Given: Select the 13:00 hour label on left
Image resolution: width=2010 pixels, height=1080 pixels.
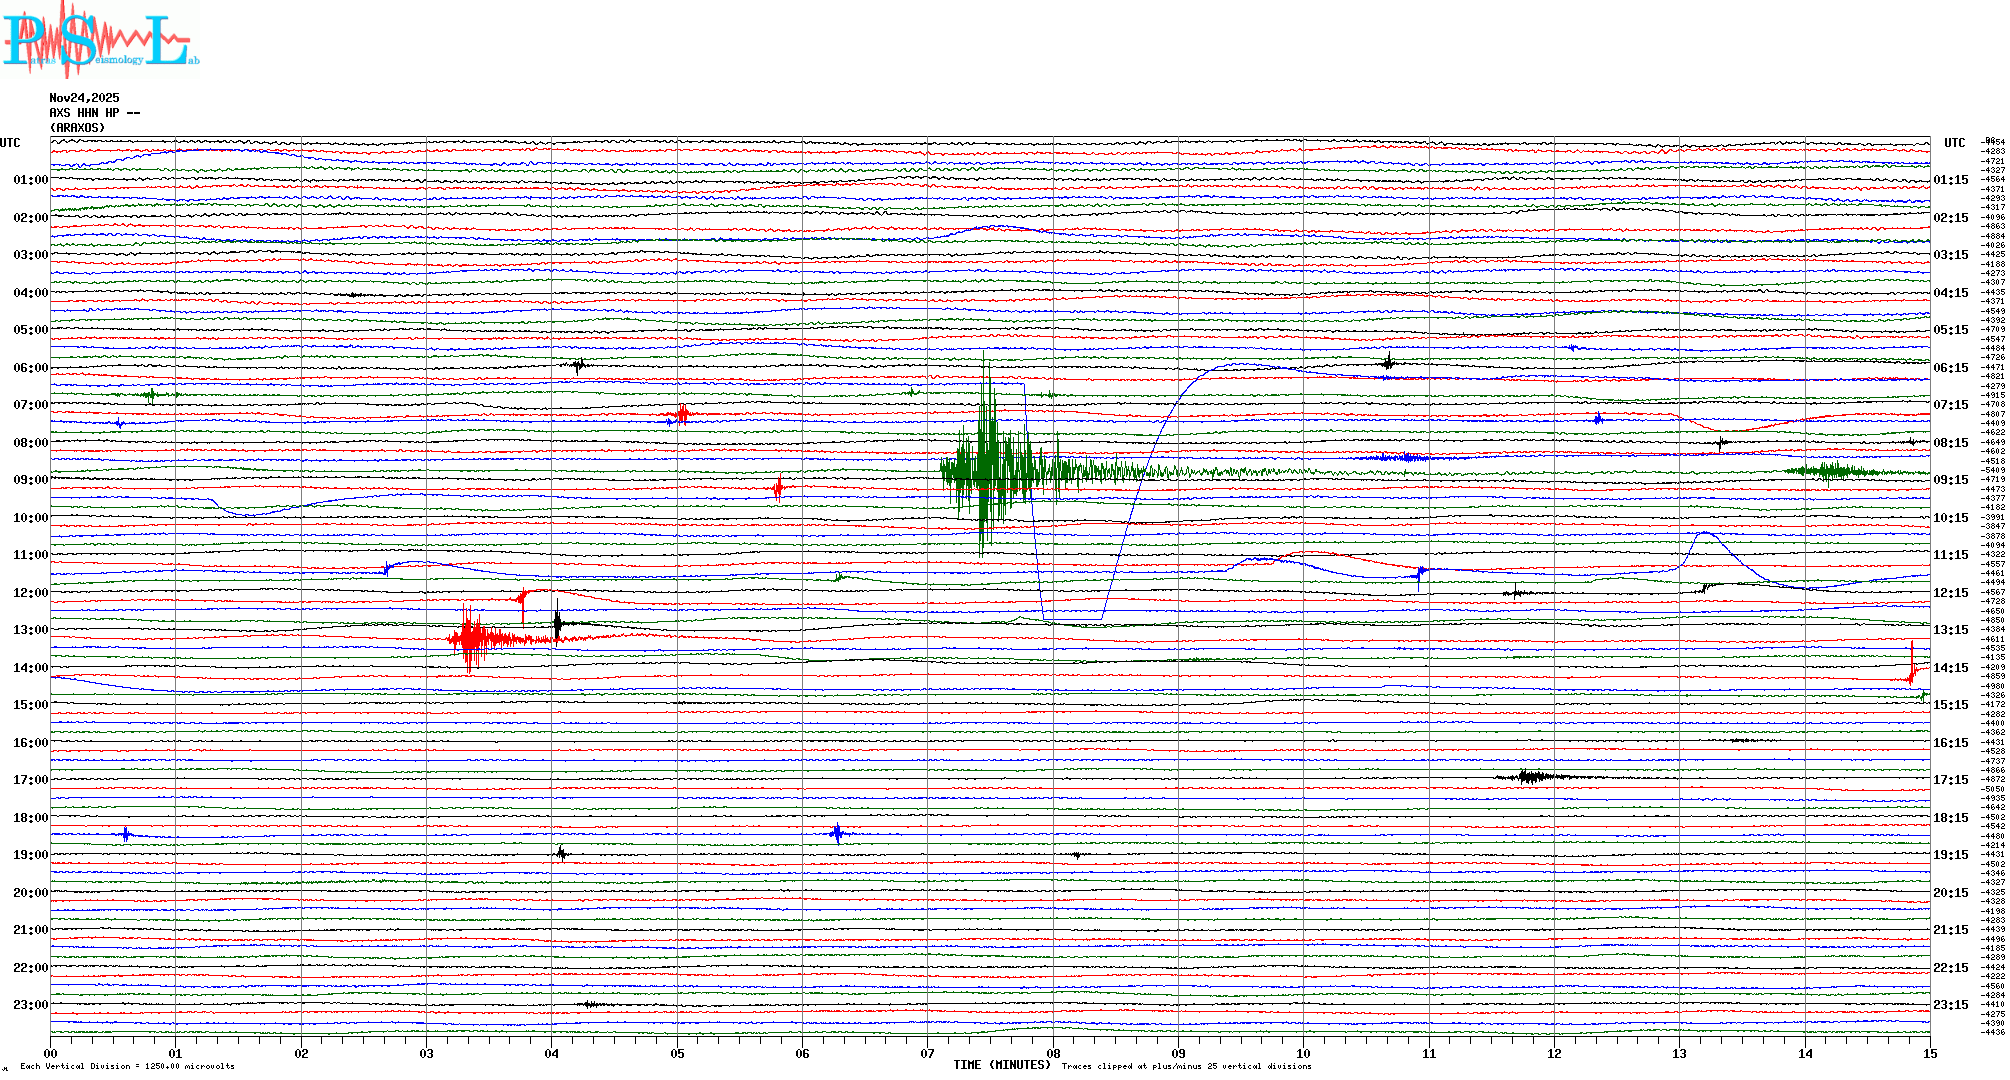Looking at the screenshot, I should [30, 630].
